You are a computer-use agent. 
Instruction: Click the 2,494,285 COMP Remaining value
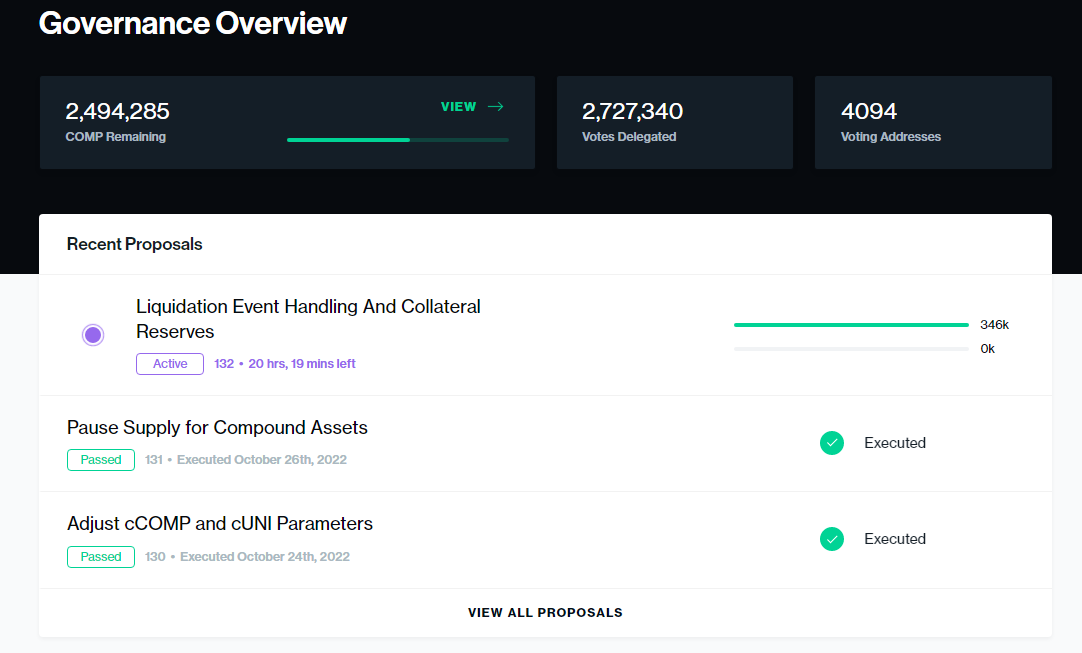(117, 111)
